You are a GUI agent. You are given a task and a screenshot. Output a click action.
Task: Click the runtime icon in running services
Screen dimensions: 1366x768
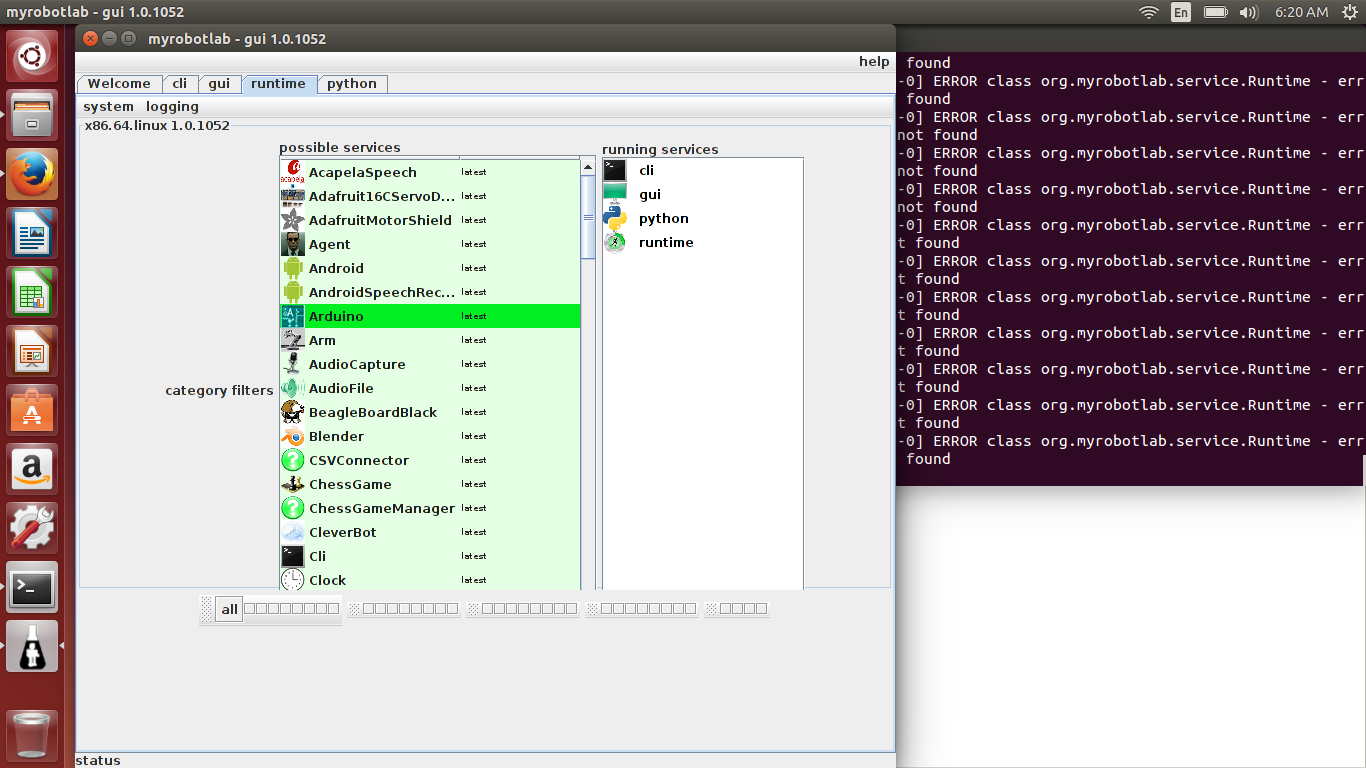(x=615, y=242)
